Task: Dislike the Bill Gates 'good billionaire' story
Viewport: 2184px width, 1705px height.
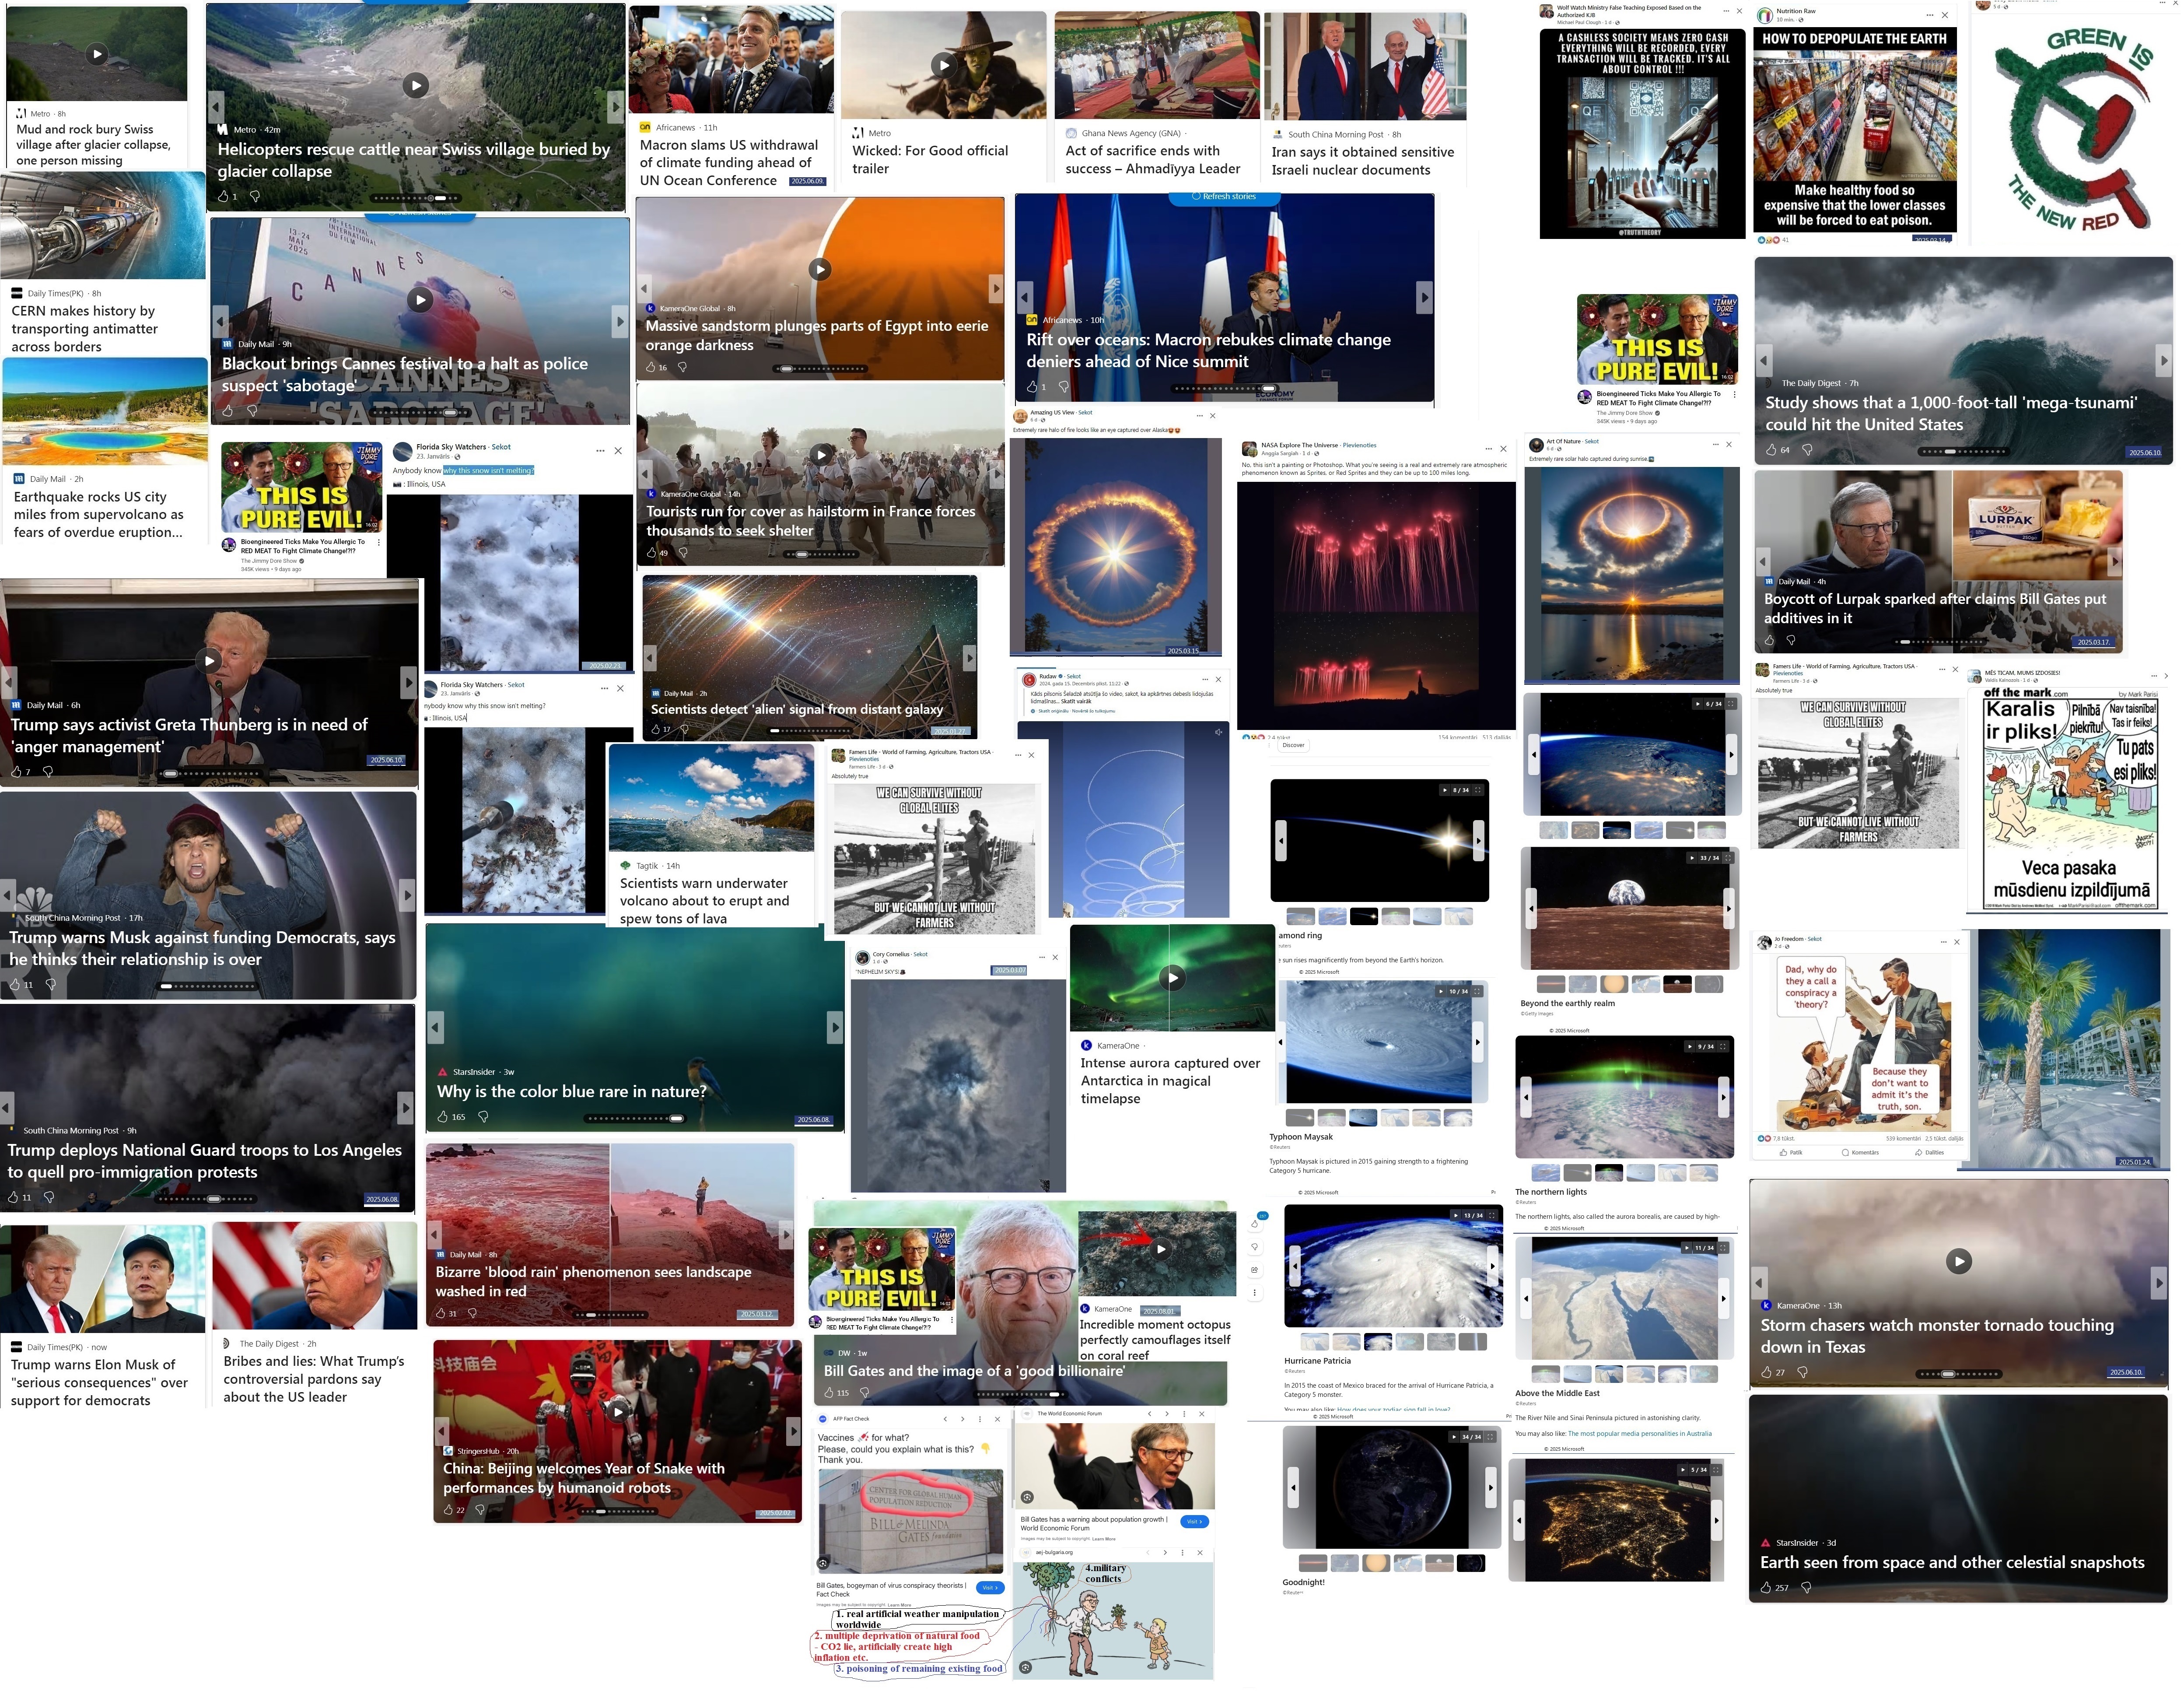Action: (864, 1392)
